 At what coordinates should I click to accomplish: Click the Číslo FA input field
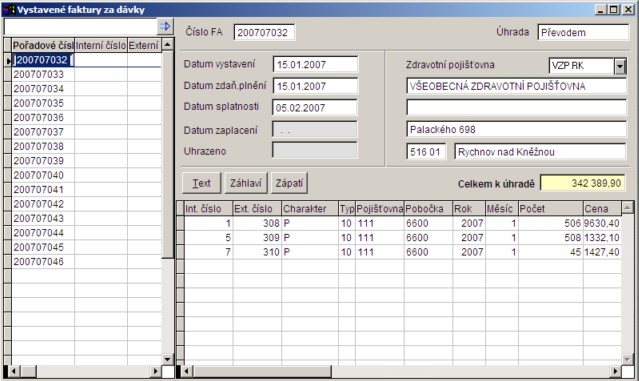point(264,33)
